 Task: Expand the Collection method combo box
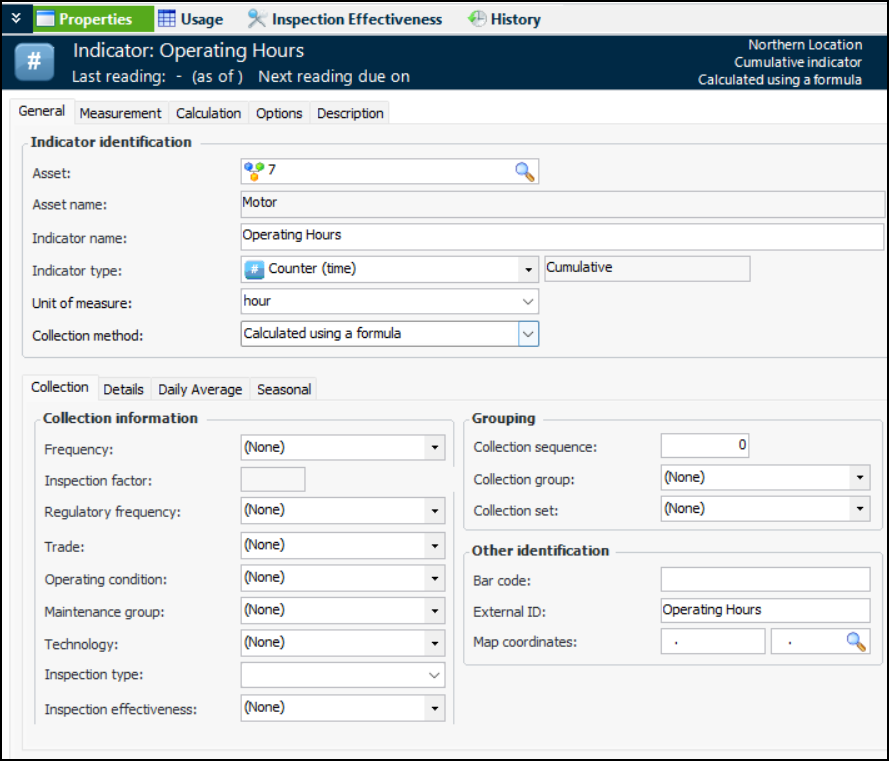tap(528, 334)
